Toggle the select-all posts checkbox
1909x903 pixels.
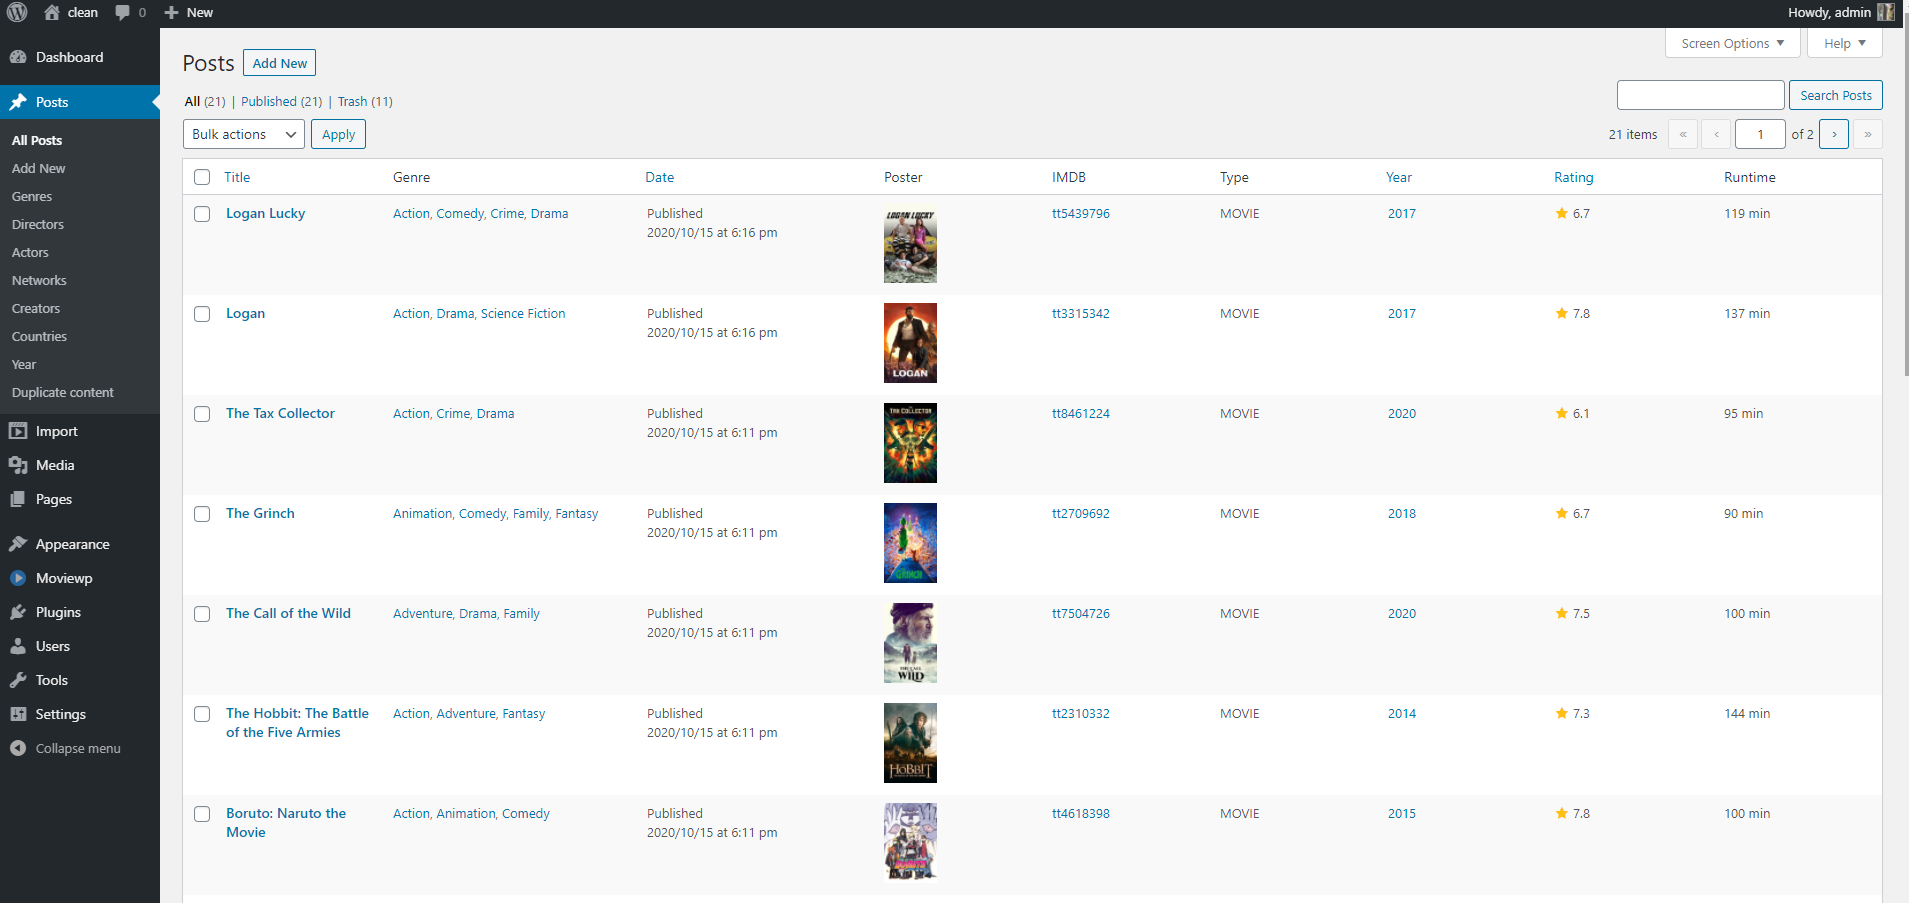coord(202,177)
